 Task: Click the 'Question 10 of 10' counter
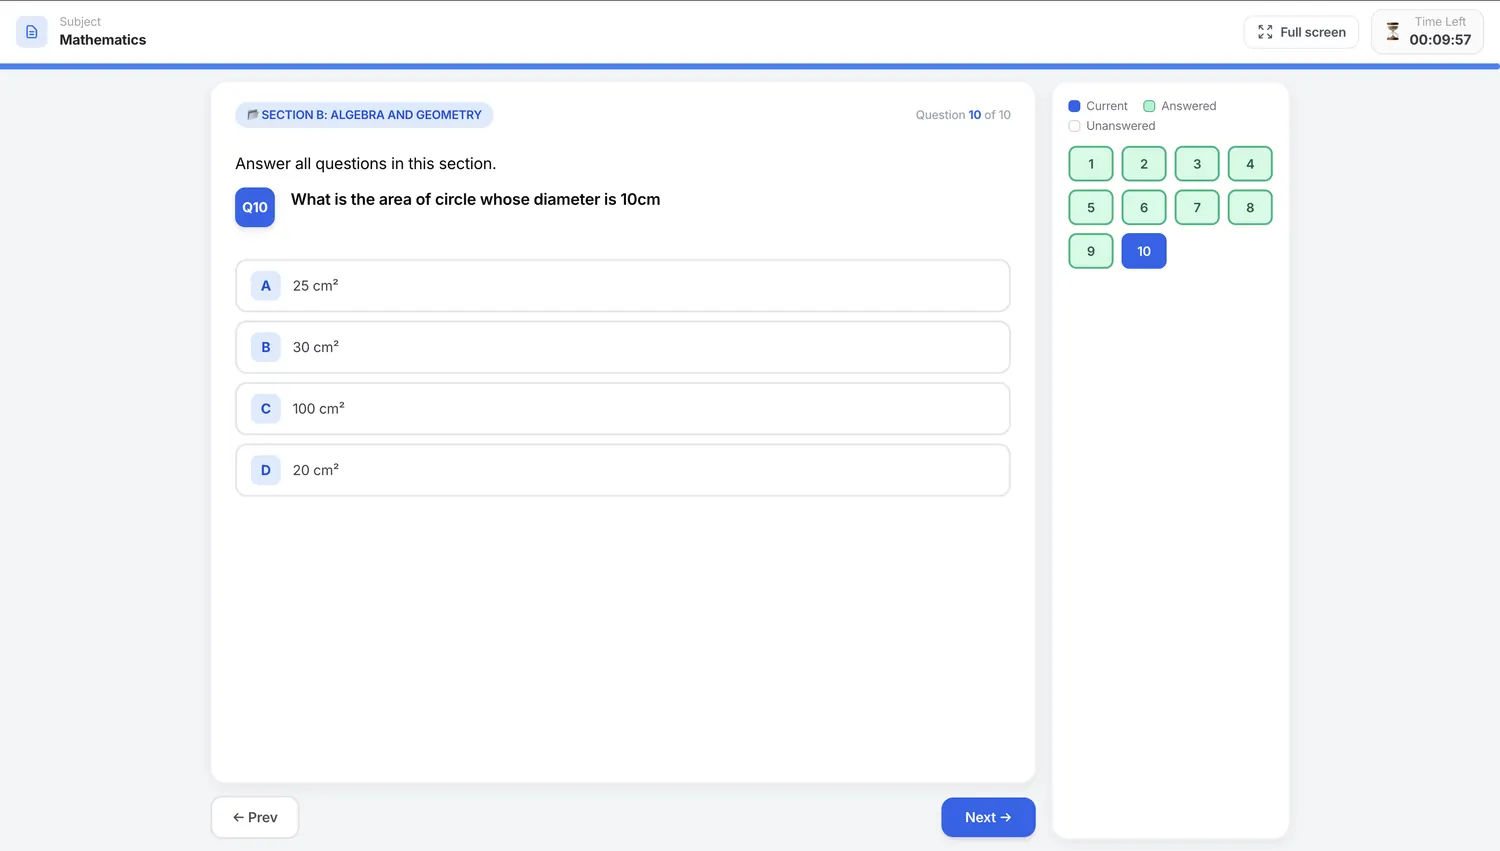pyautogui.click(x=963, y=115)
